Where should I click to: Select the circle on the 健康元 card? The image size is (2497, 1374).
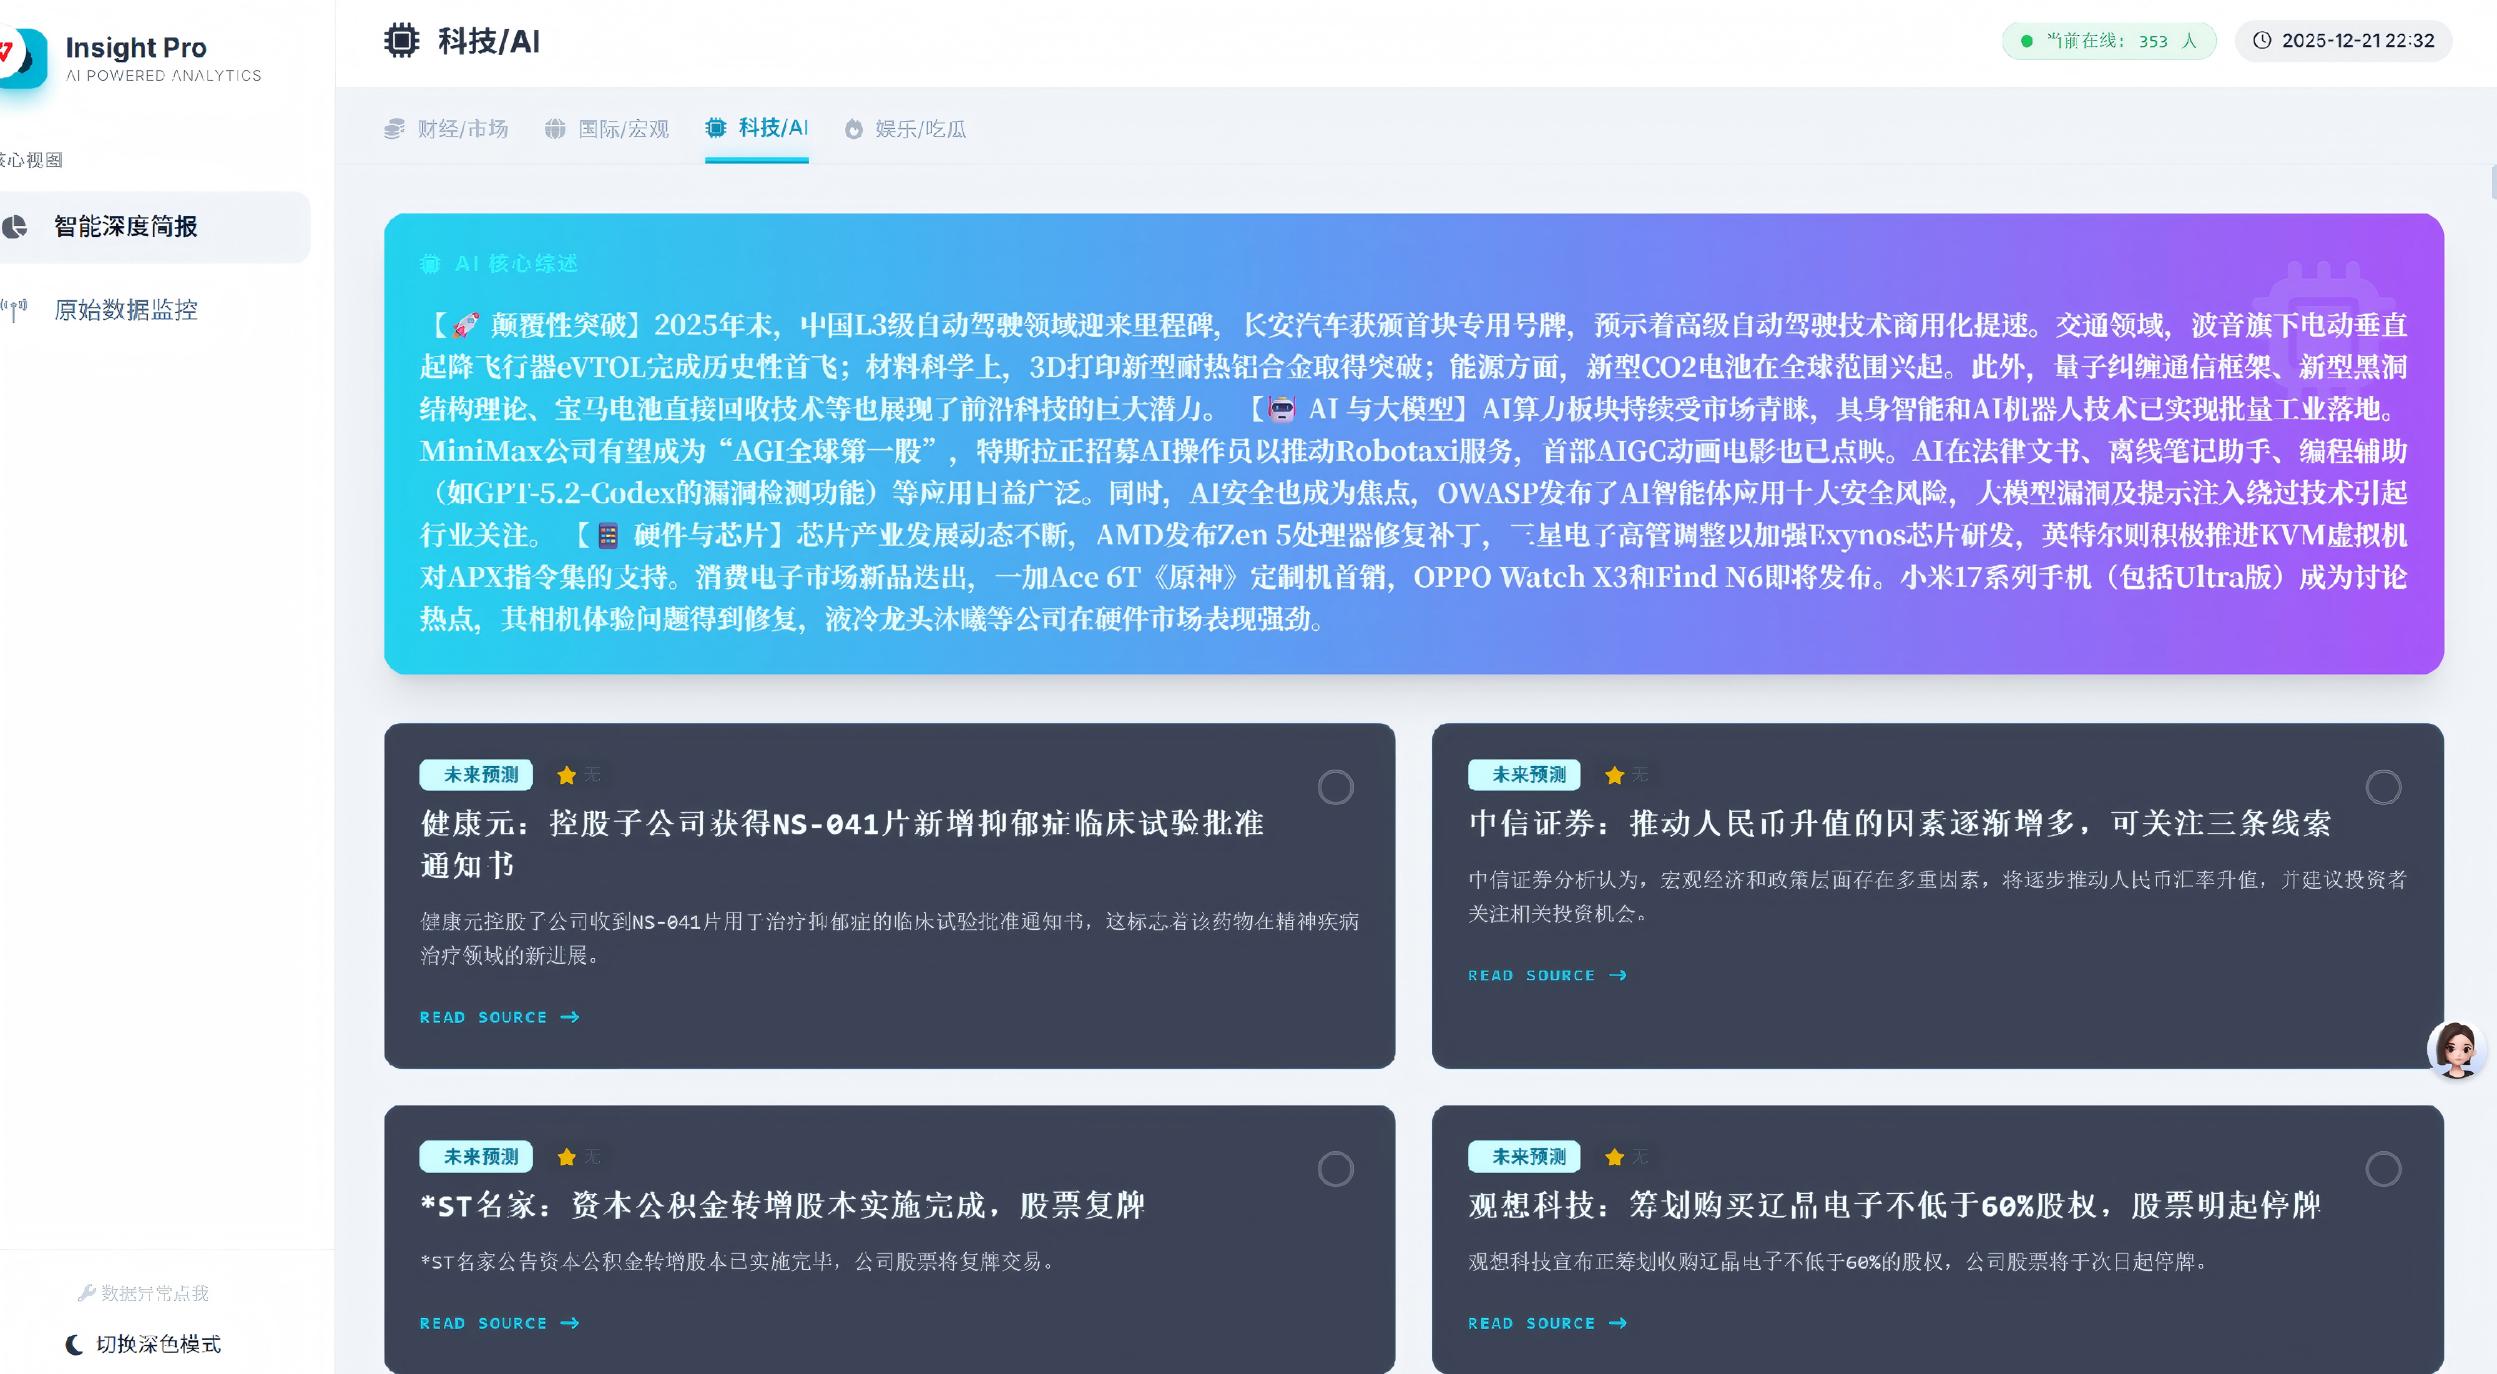pyautogui.click(x=1336, y=788)
